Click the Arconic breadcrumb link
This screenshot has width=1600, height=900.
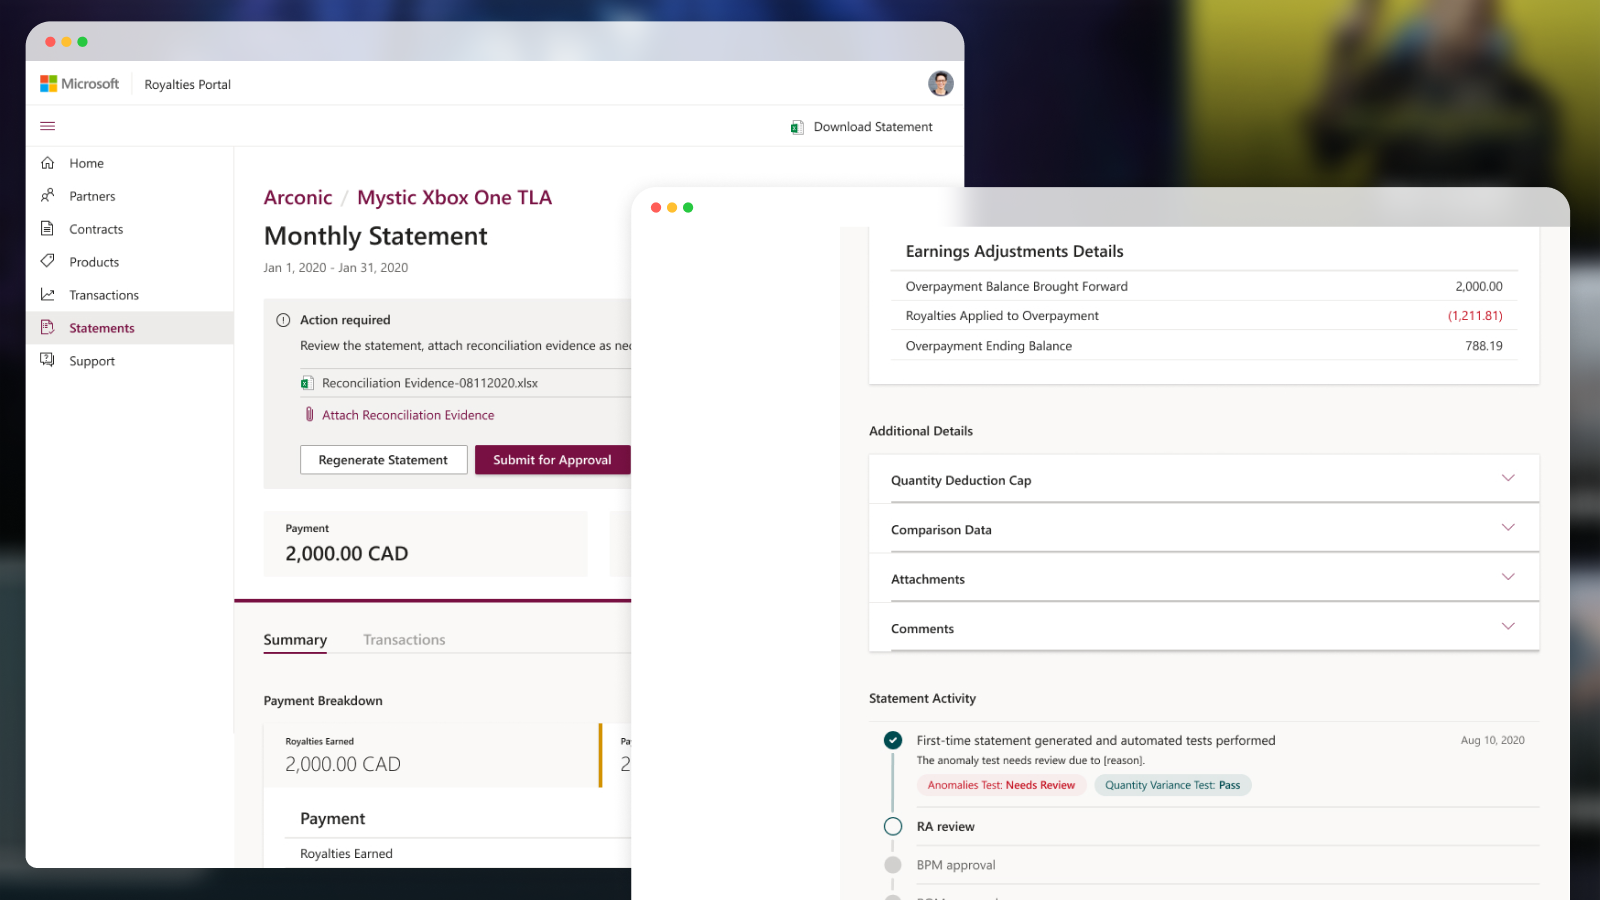tap(298, 198)
